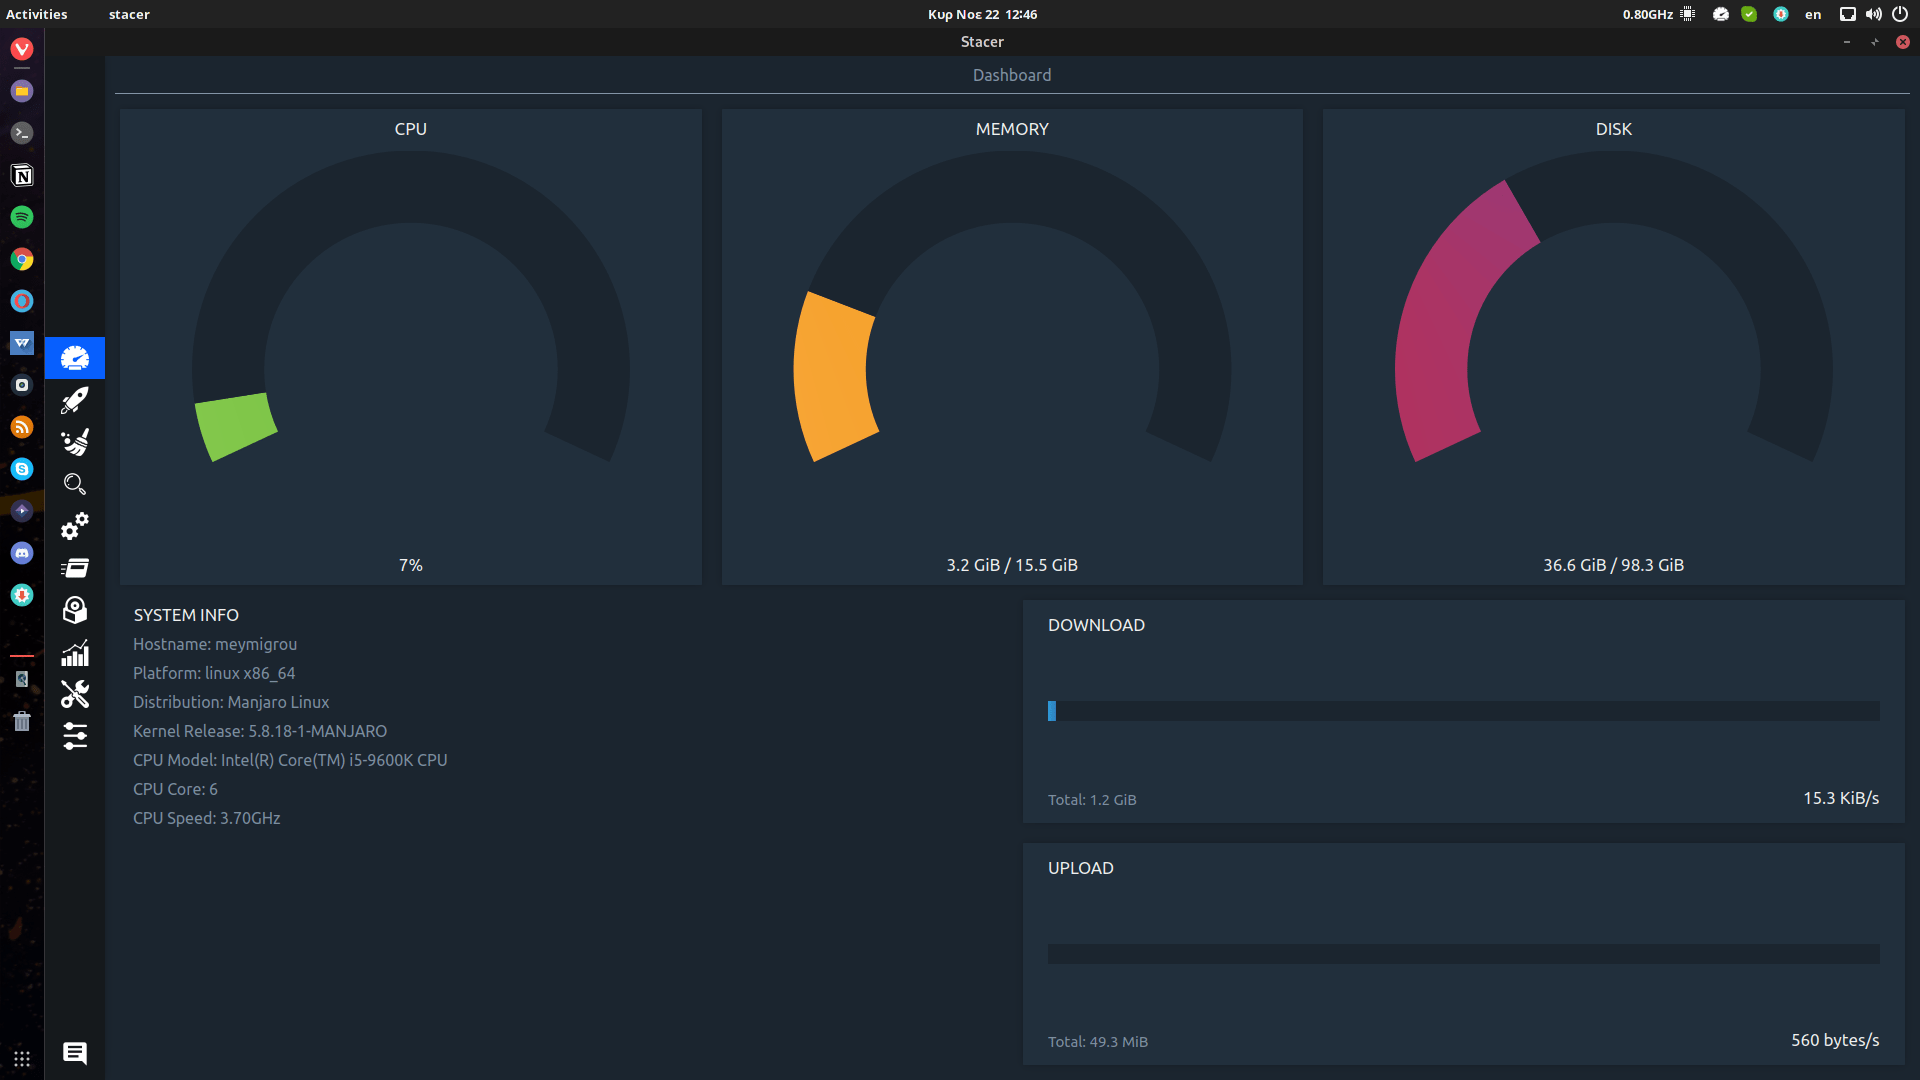Open Services gears icon in sidebar
The width and height of the screenshot is (1920, 1080).
[75, 526]
